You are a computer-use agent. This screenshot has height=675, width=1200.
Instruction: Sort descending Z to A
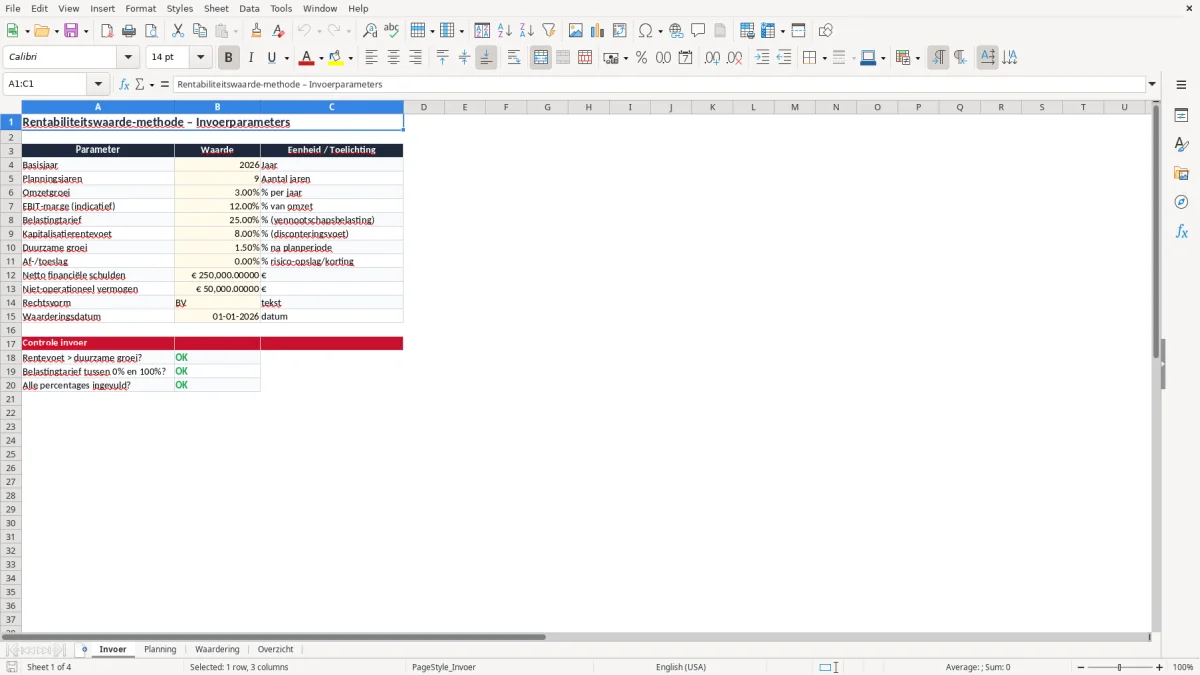coord(526,31)
